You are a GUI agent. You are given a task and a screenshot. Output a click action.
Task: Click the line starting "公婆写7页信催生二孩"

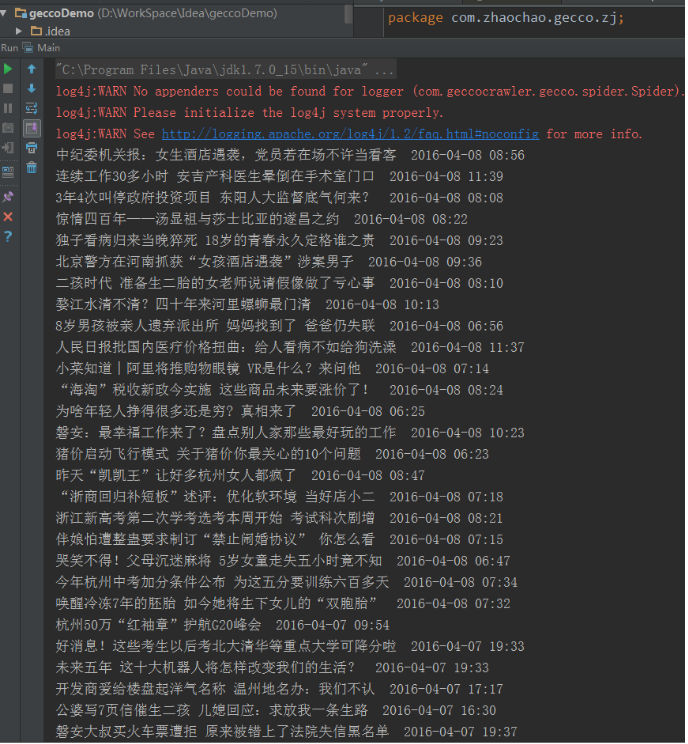(x=276, y=711)
